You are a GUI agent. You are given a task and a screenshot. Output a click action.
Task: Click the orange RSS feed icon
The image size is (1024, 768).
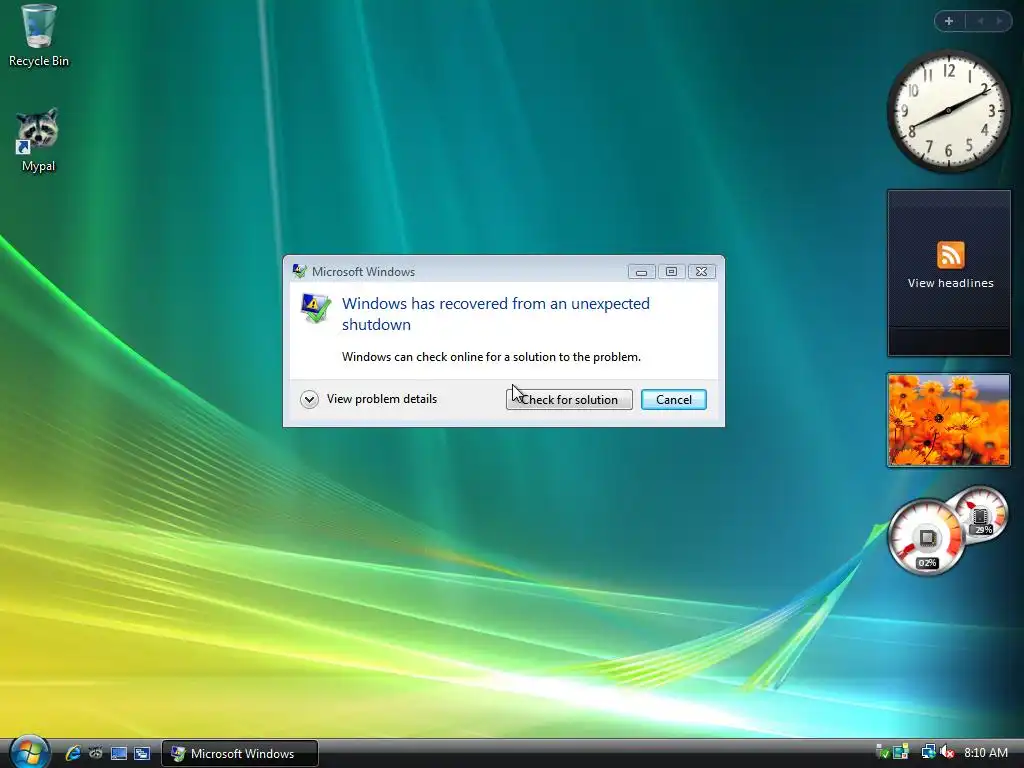[x=950, y=255]
